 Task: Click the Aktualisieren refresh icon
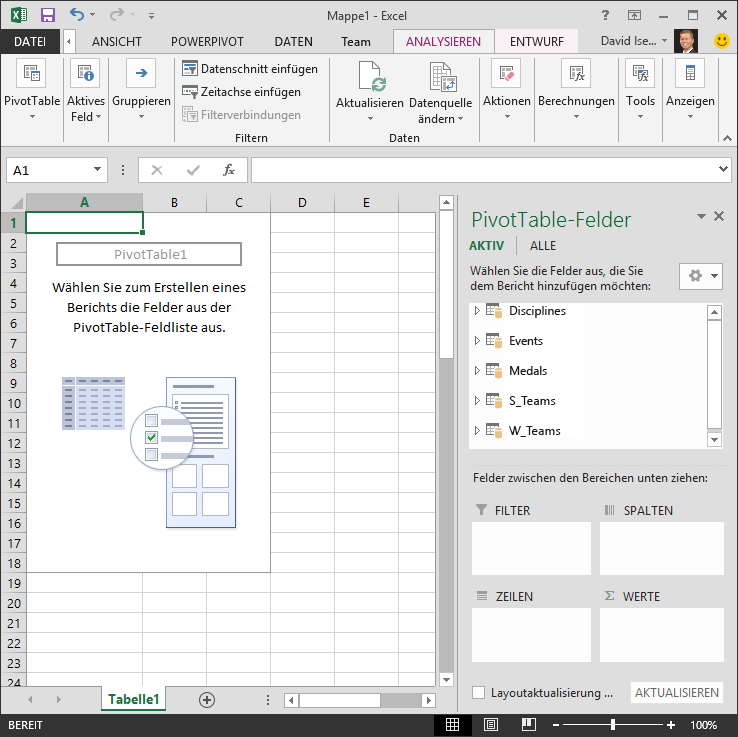click(x=370, y=76)
